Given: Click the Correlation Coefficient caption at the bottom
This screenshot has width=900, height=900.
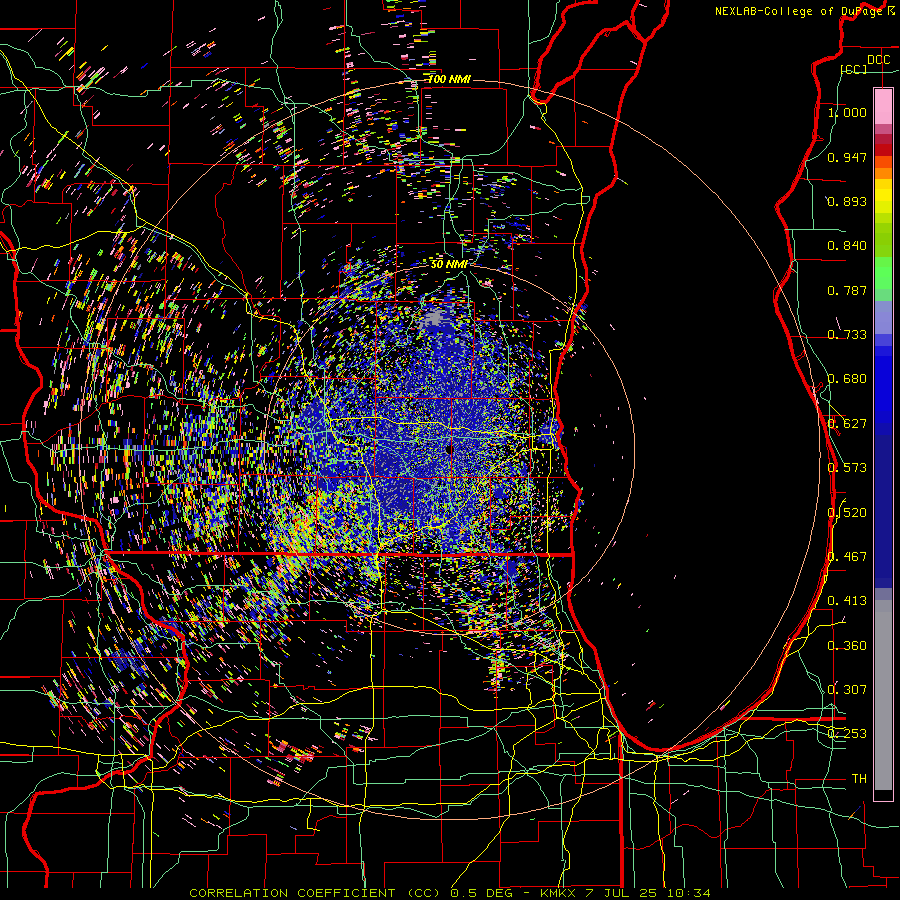Looking at the screenshot, I should [450, 893].
